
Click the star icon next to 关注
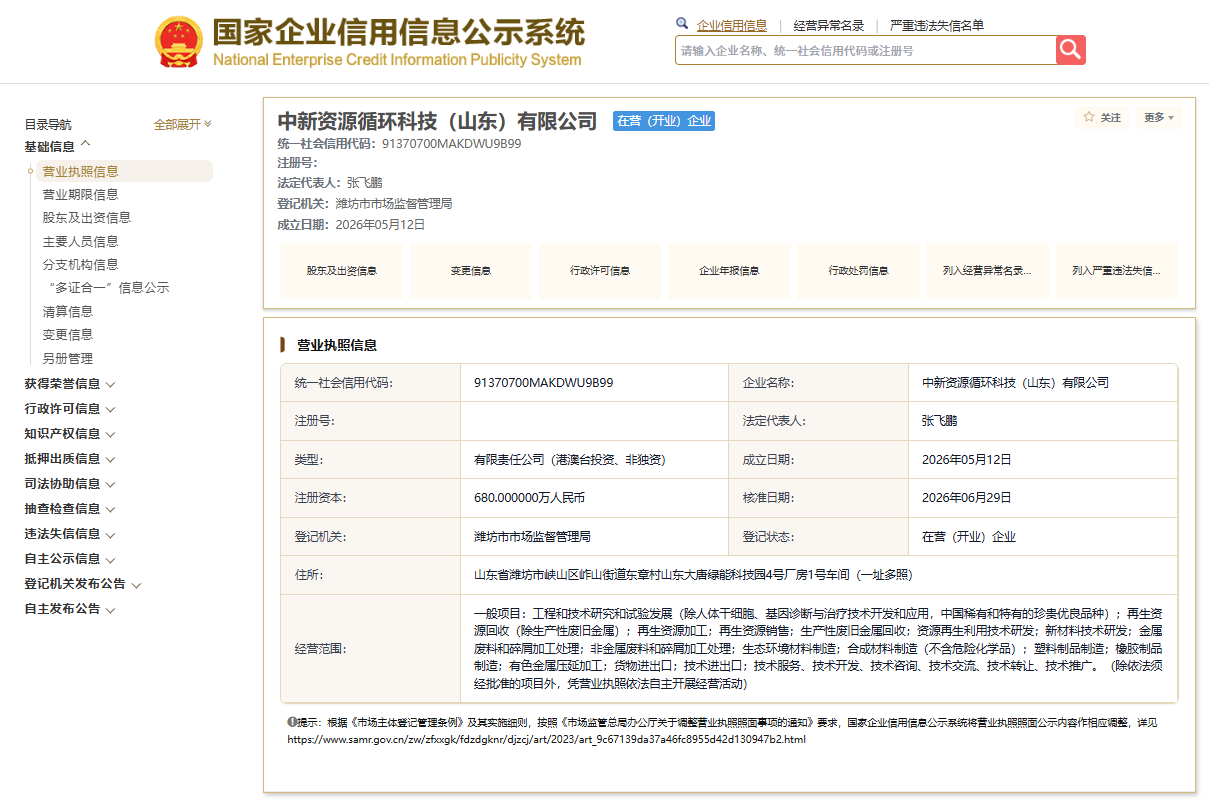tap(1089, 117)
